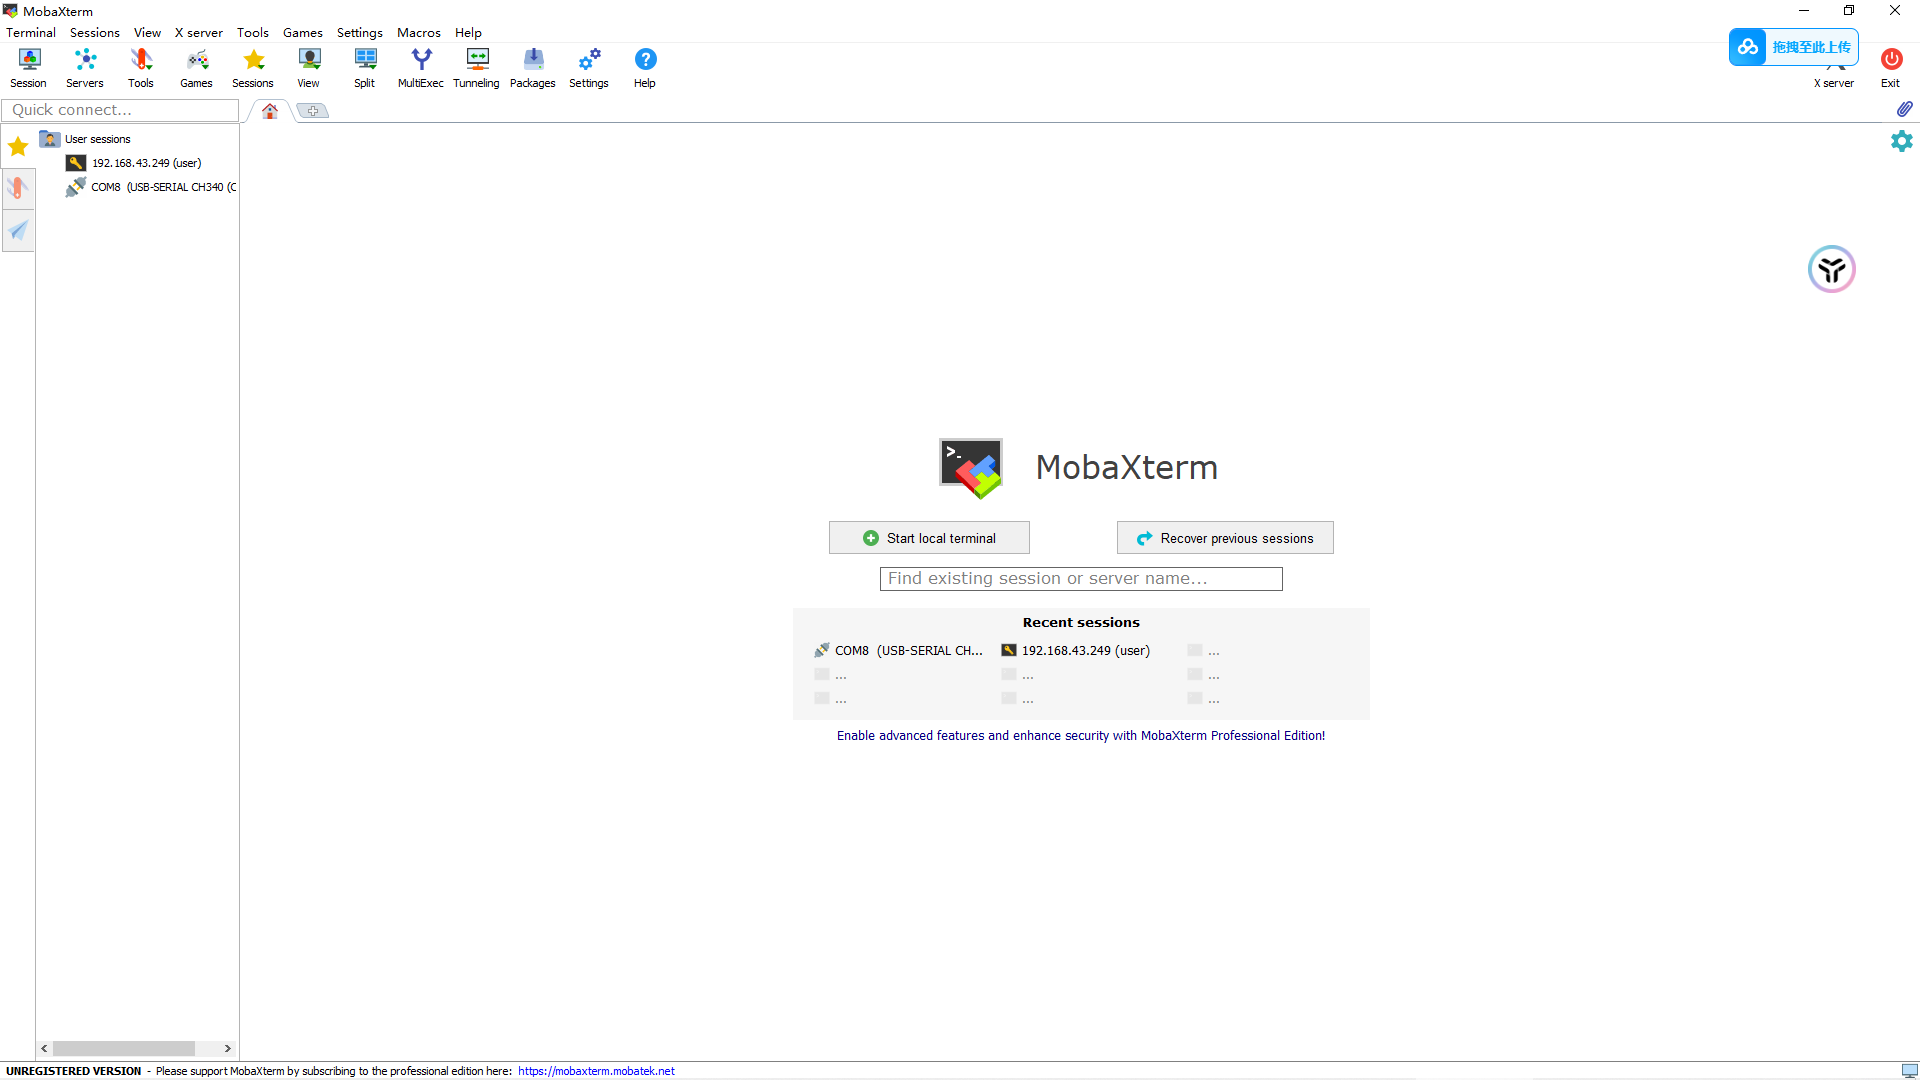
Task: Open the Settings gears toolbar icon
Action: click(589, 68)
